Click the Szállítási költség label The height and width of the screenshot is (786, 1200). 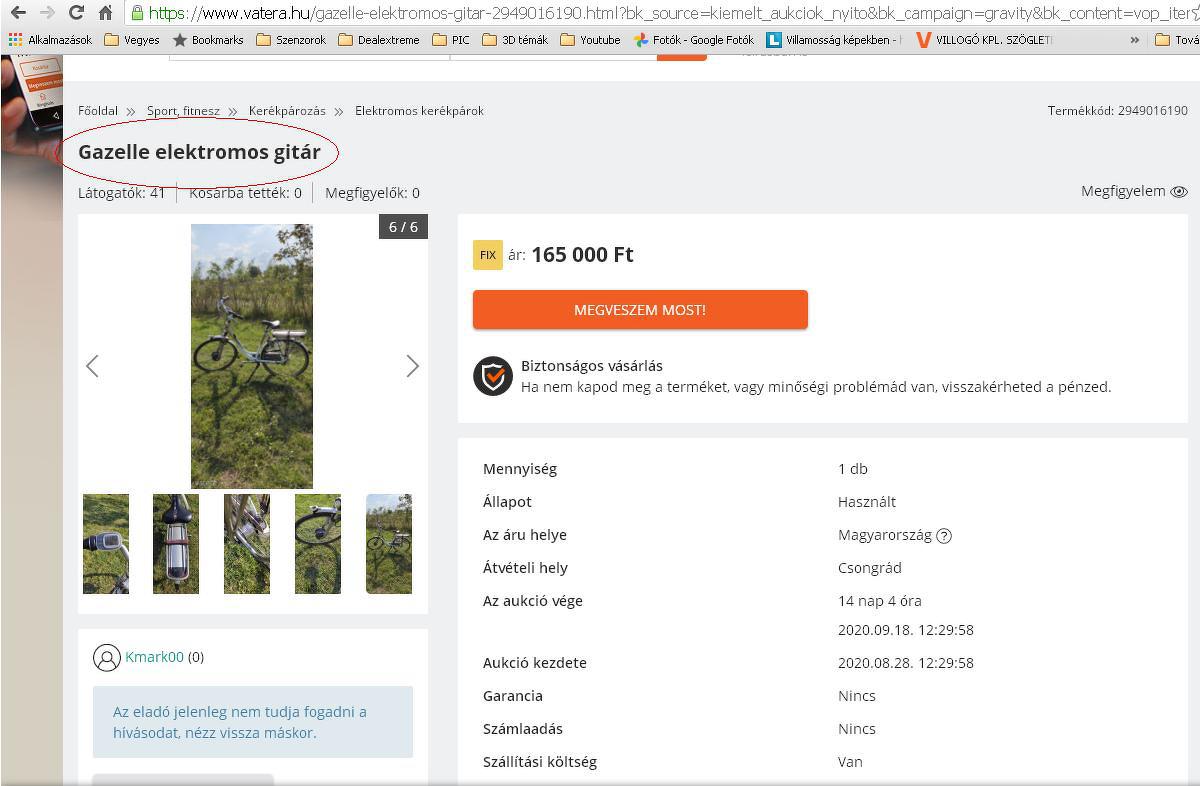(540, 762)
